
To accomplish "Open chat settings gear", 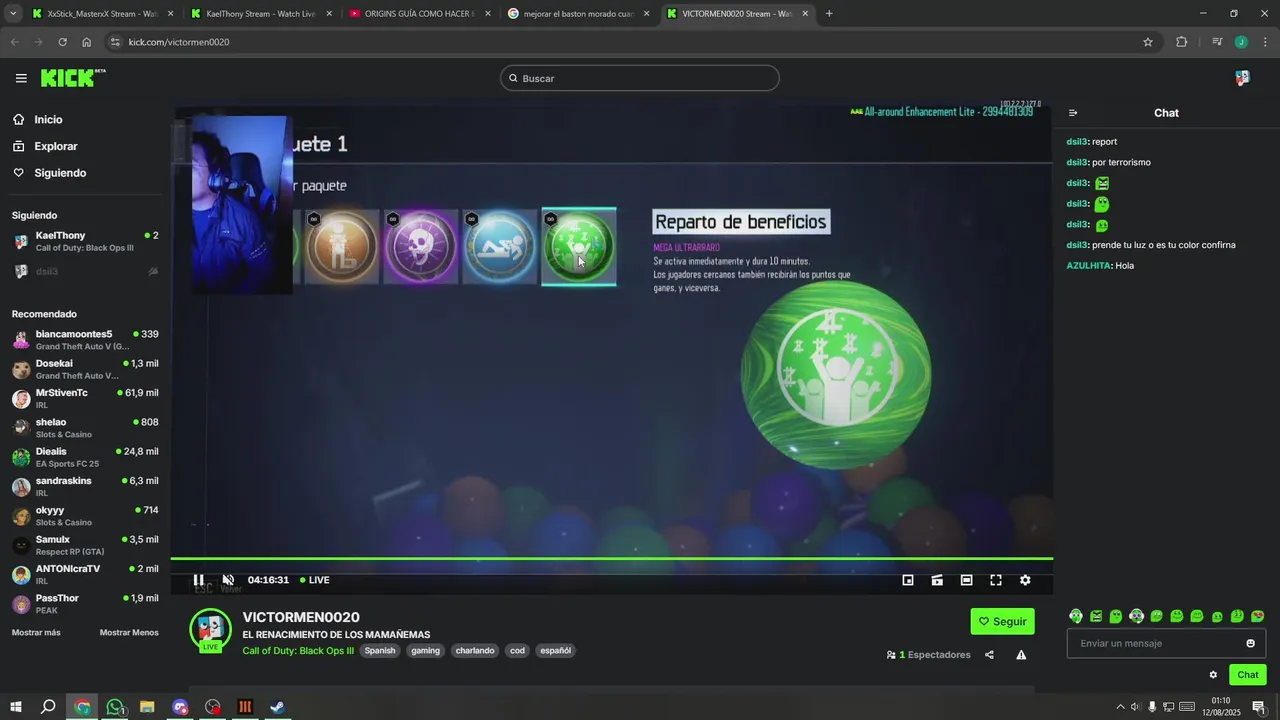I will (1213, 675).
